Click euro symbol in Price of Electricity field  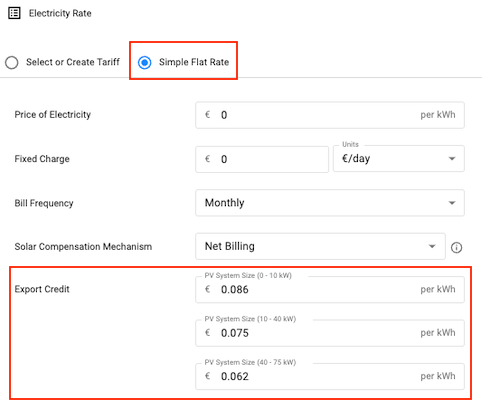click(208, 115)
